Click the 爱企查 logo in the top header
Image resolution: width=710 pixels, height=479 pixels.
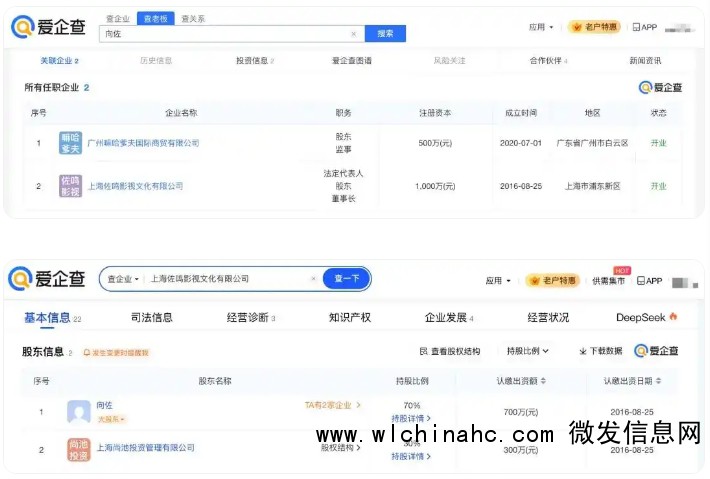point(49,28)
